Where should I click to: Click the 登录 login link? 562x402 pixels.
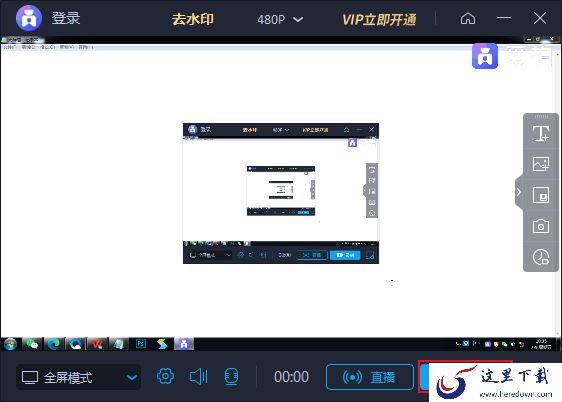coord(66,18)
